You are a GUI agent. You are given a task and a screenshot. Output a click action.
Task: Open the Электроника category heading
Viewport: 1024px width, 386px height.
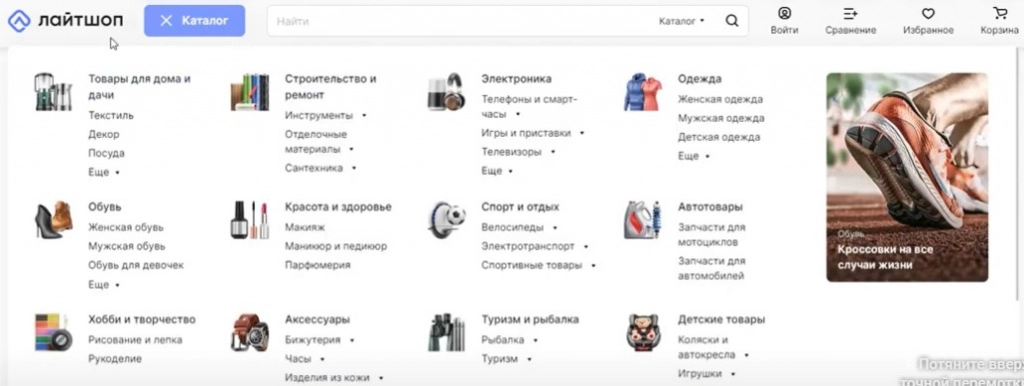pyautogui.click(x=516, y=78)
